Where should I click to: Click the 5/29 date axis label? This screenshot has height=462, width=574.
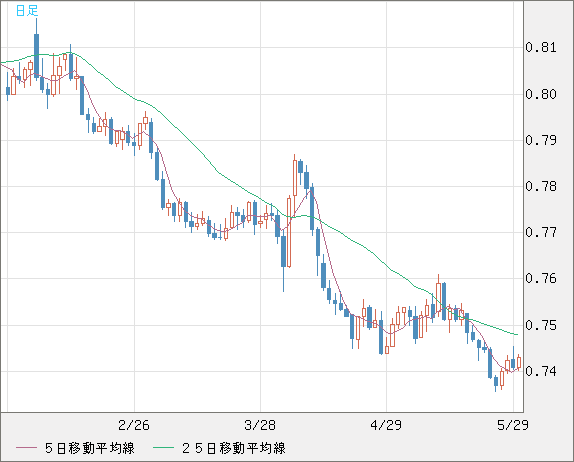click(512, 425)
